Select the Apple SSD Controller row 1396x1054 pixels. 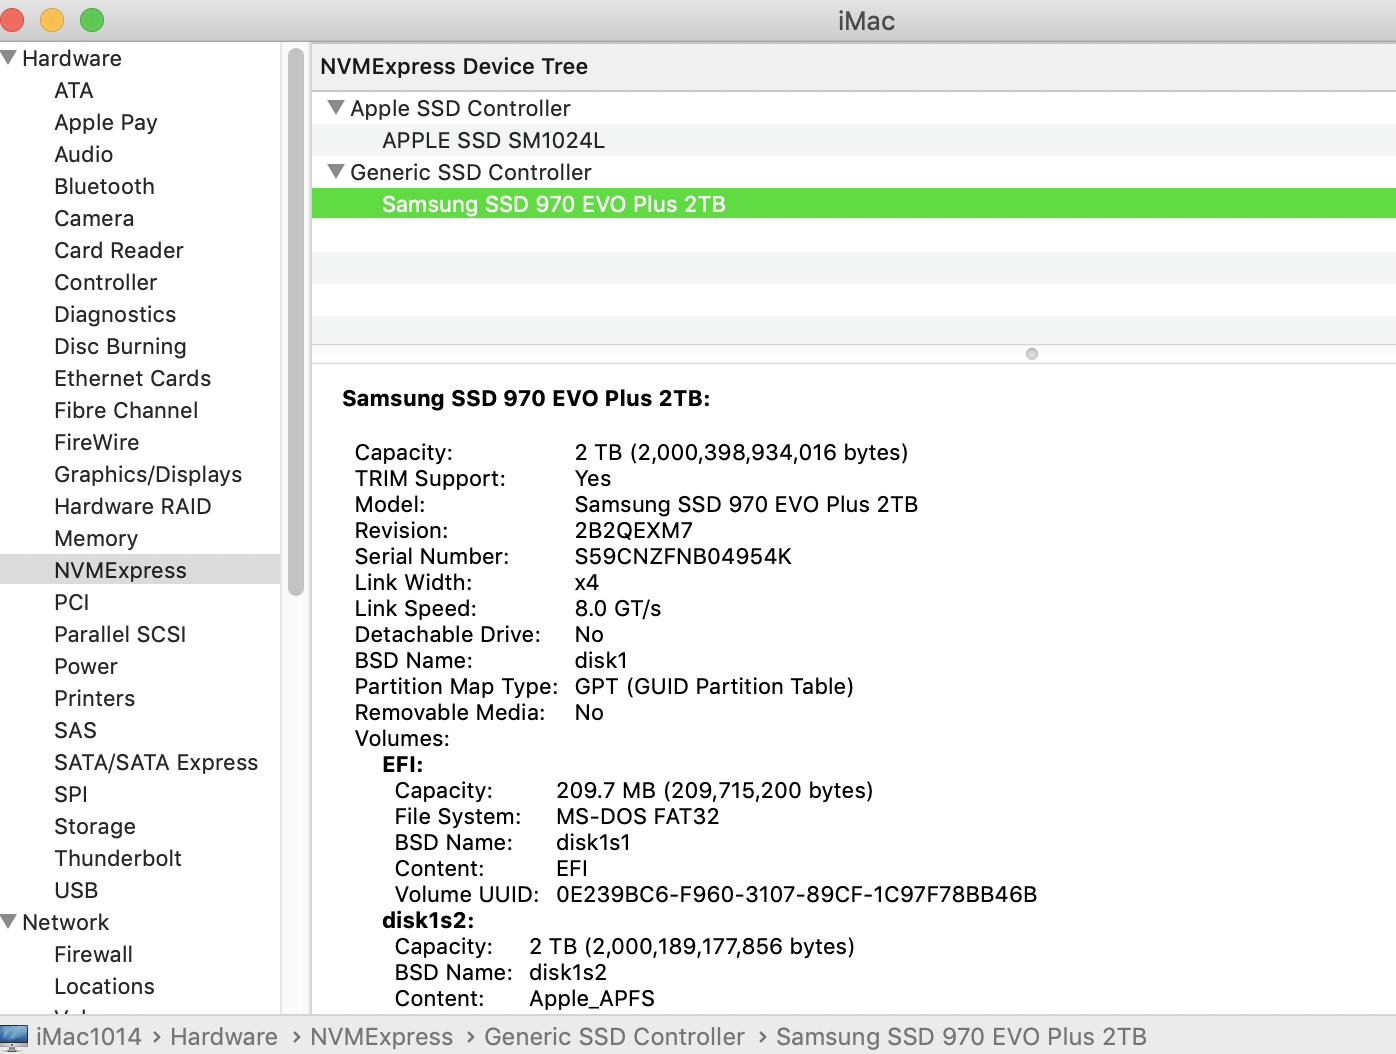click(854, 108)
